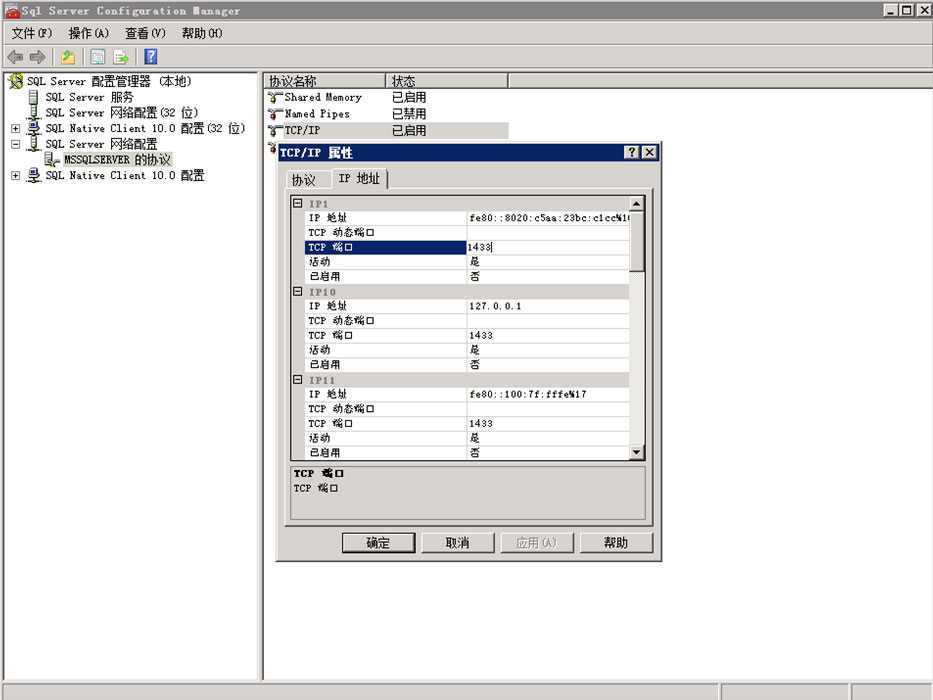Click the SQL Server 配置管理器 root icon
This screenshot has width=933, height=700.
[15, 81]
